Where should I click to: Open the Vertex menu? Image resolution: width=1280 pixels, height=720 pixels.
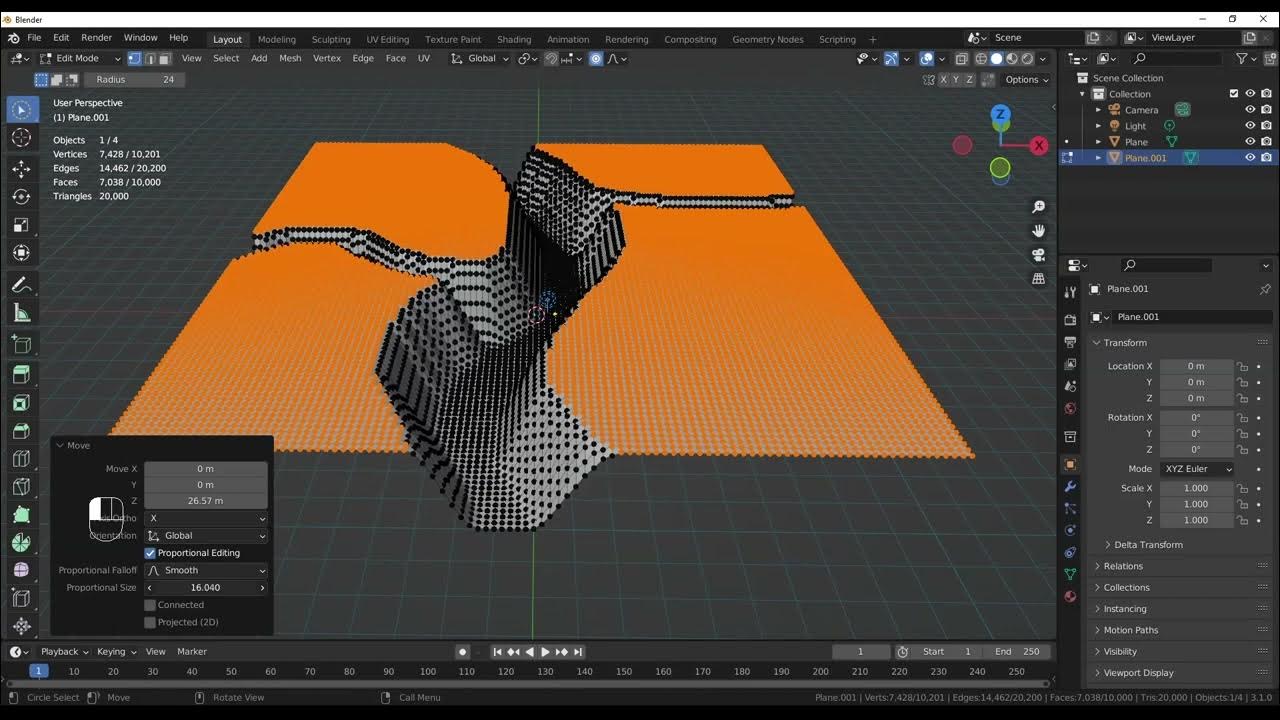pyautogui.click(x=327, y=58)
